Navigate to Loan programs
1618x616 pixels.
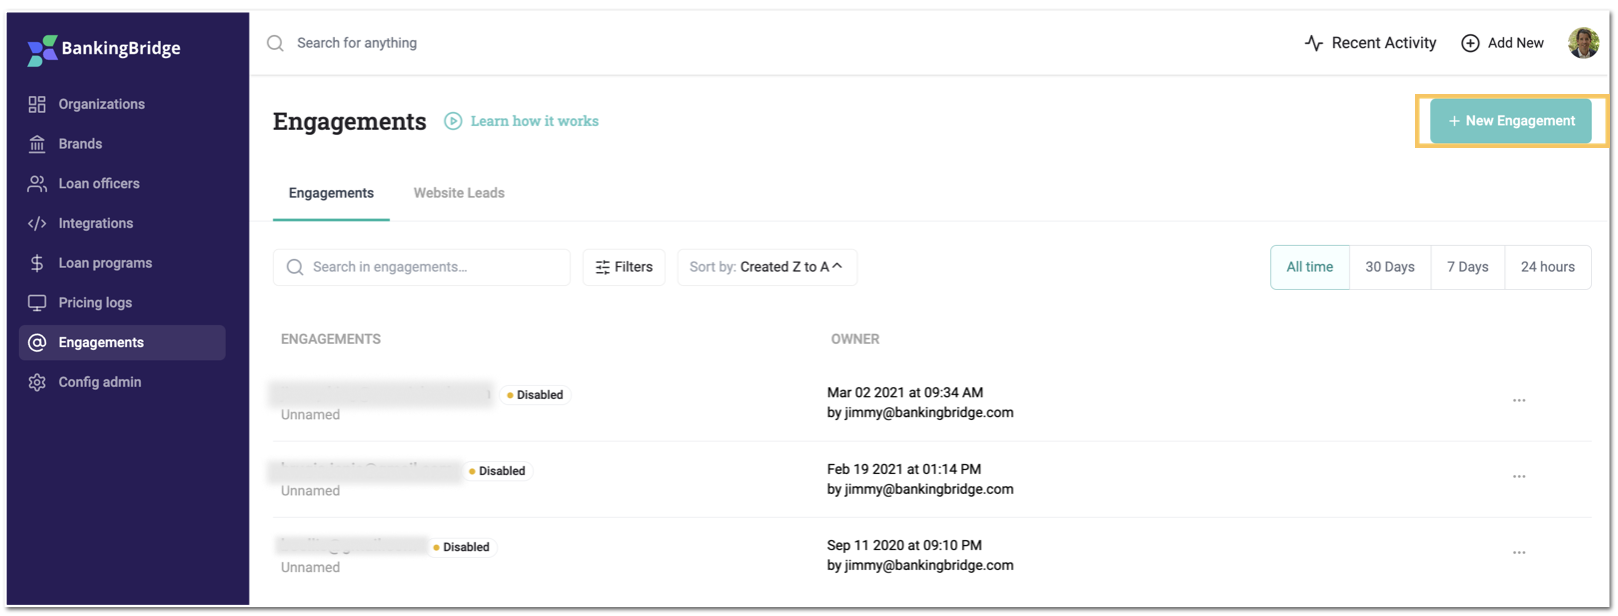pyautogui.click(x=105, y=263)
